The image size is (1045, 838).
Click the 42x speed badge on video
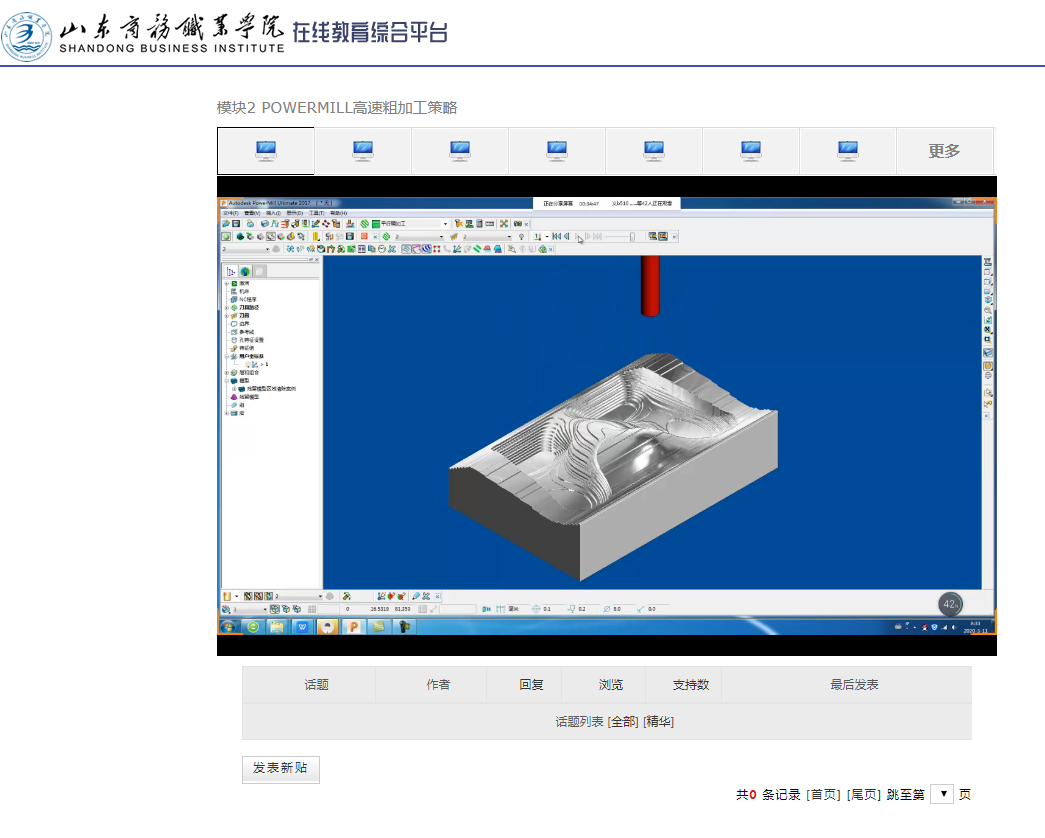tap(951, 604)
